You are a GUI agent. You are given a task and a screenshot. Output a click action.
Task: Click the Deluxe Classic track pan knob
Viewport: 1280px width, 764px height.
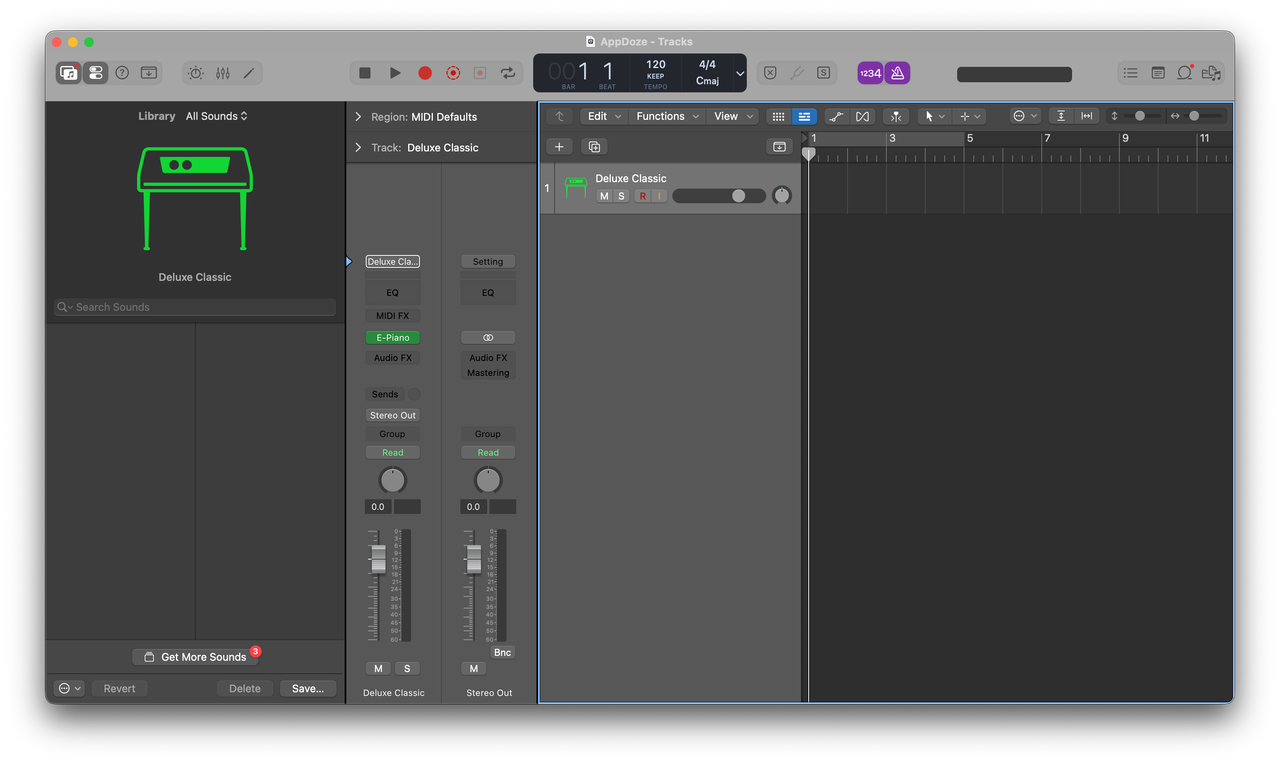[782, 196]
